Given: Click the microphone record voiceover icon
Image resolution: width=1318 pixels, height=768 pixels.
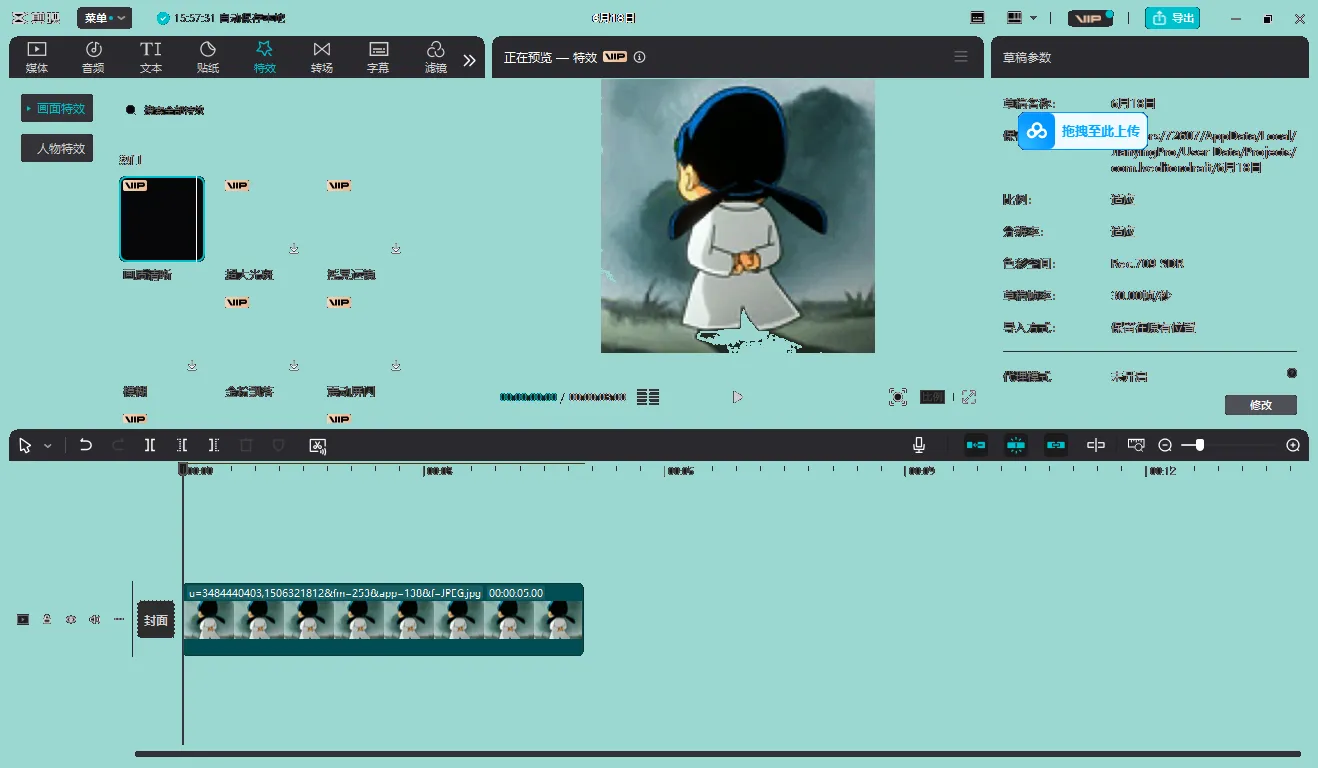Looking at the screenshot, I should (x=918, y=445).
